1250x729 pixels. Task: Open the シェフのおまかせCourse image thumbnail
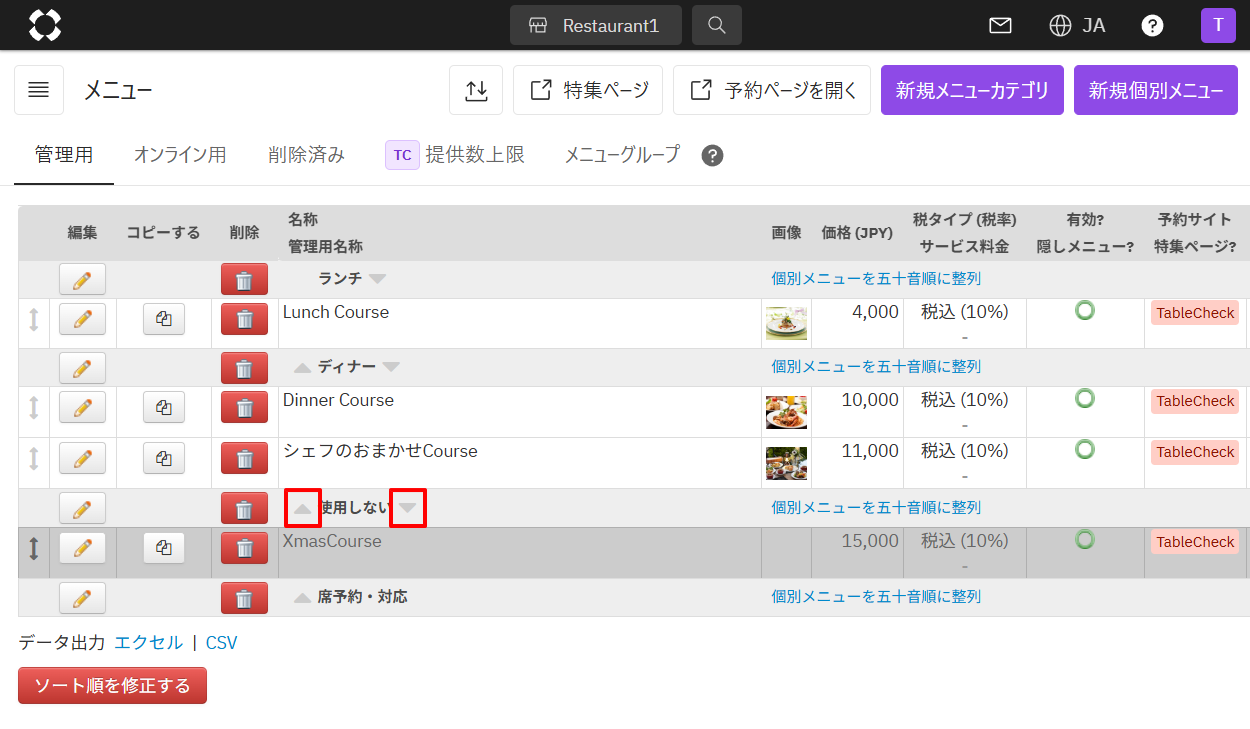pos(786,463)
